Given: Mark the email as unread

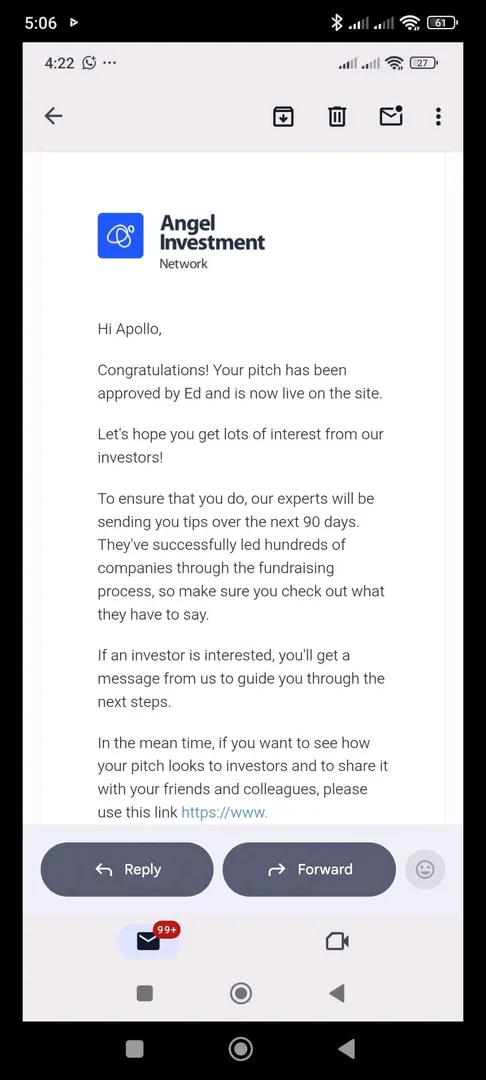Looking at the screenshot, I should pyautogui.click(x=391, y=116).
